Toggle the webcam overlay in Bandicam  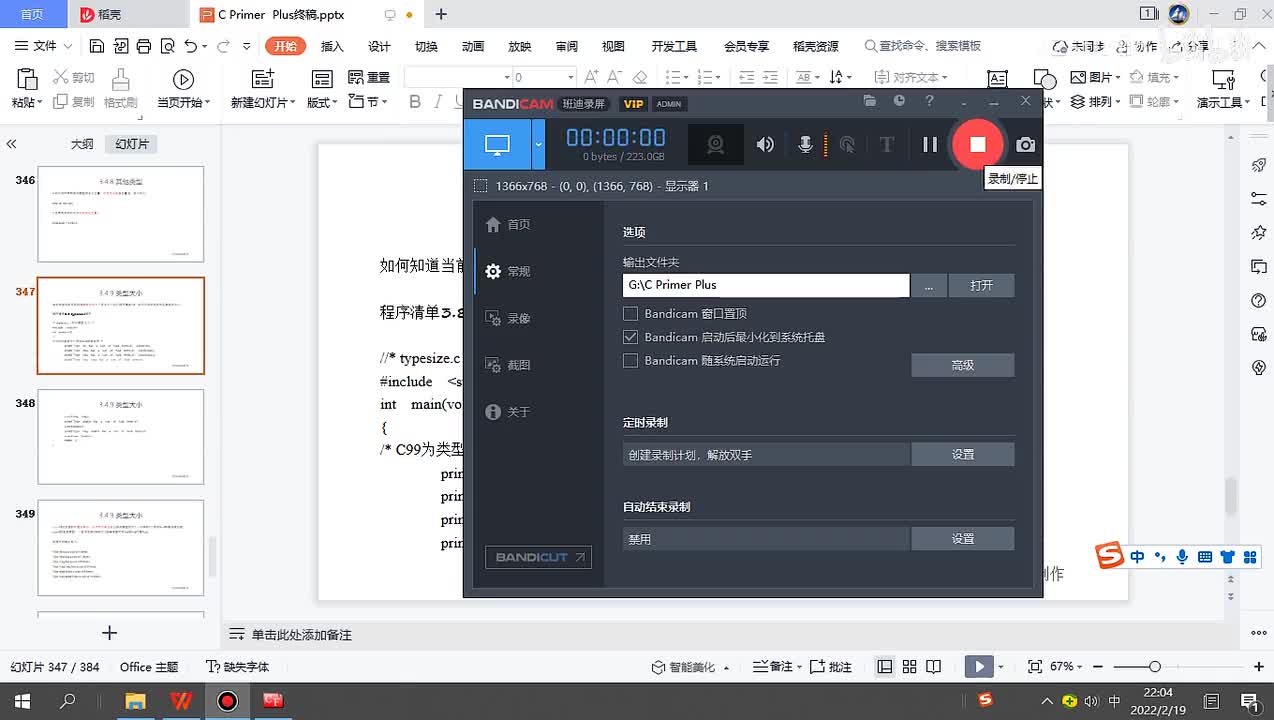(x=716, y=145)
